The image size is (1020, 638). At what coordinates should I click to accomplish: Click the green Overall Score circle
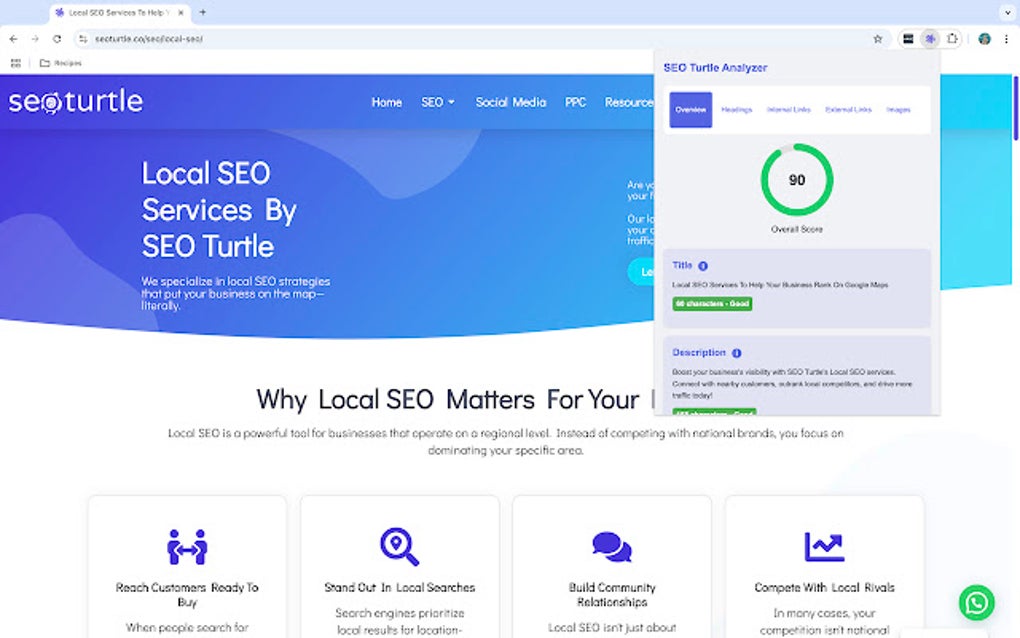pyautogui.click(x=796, y=180)
